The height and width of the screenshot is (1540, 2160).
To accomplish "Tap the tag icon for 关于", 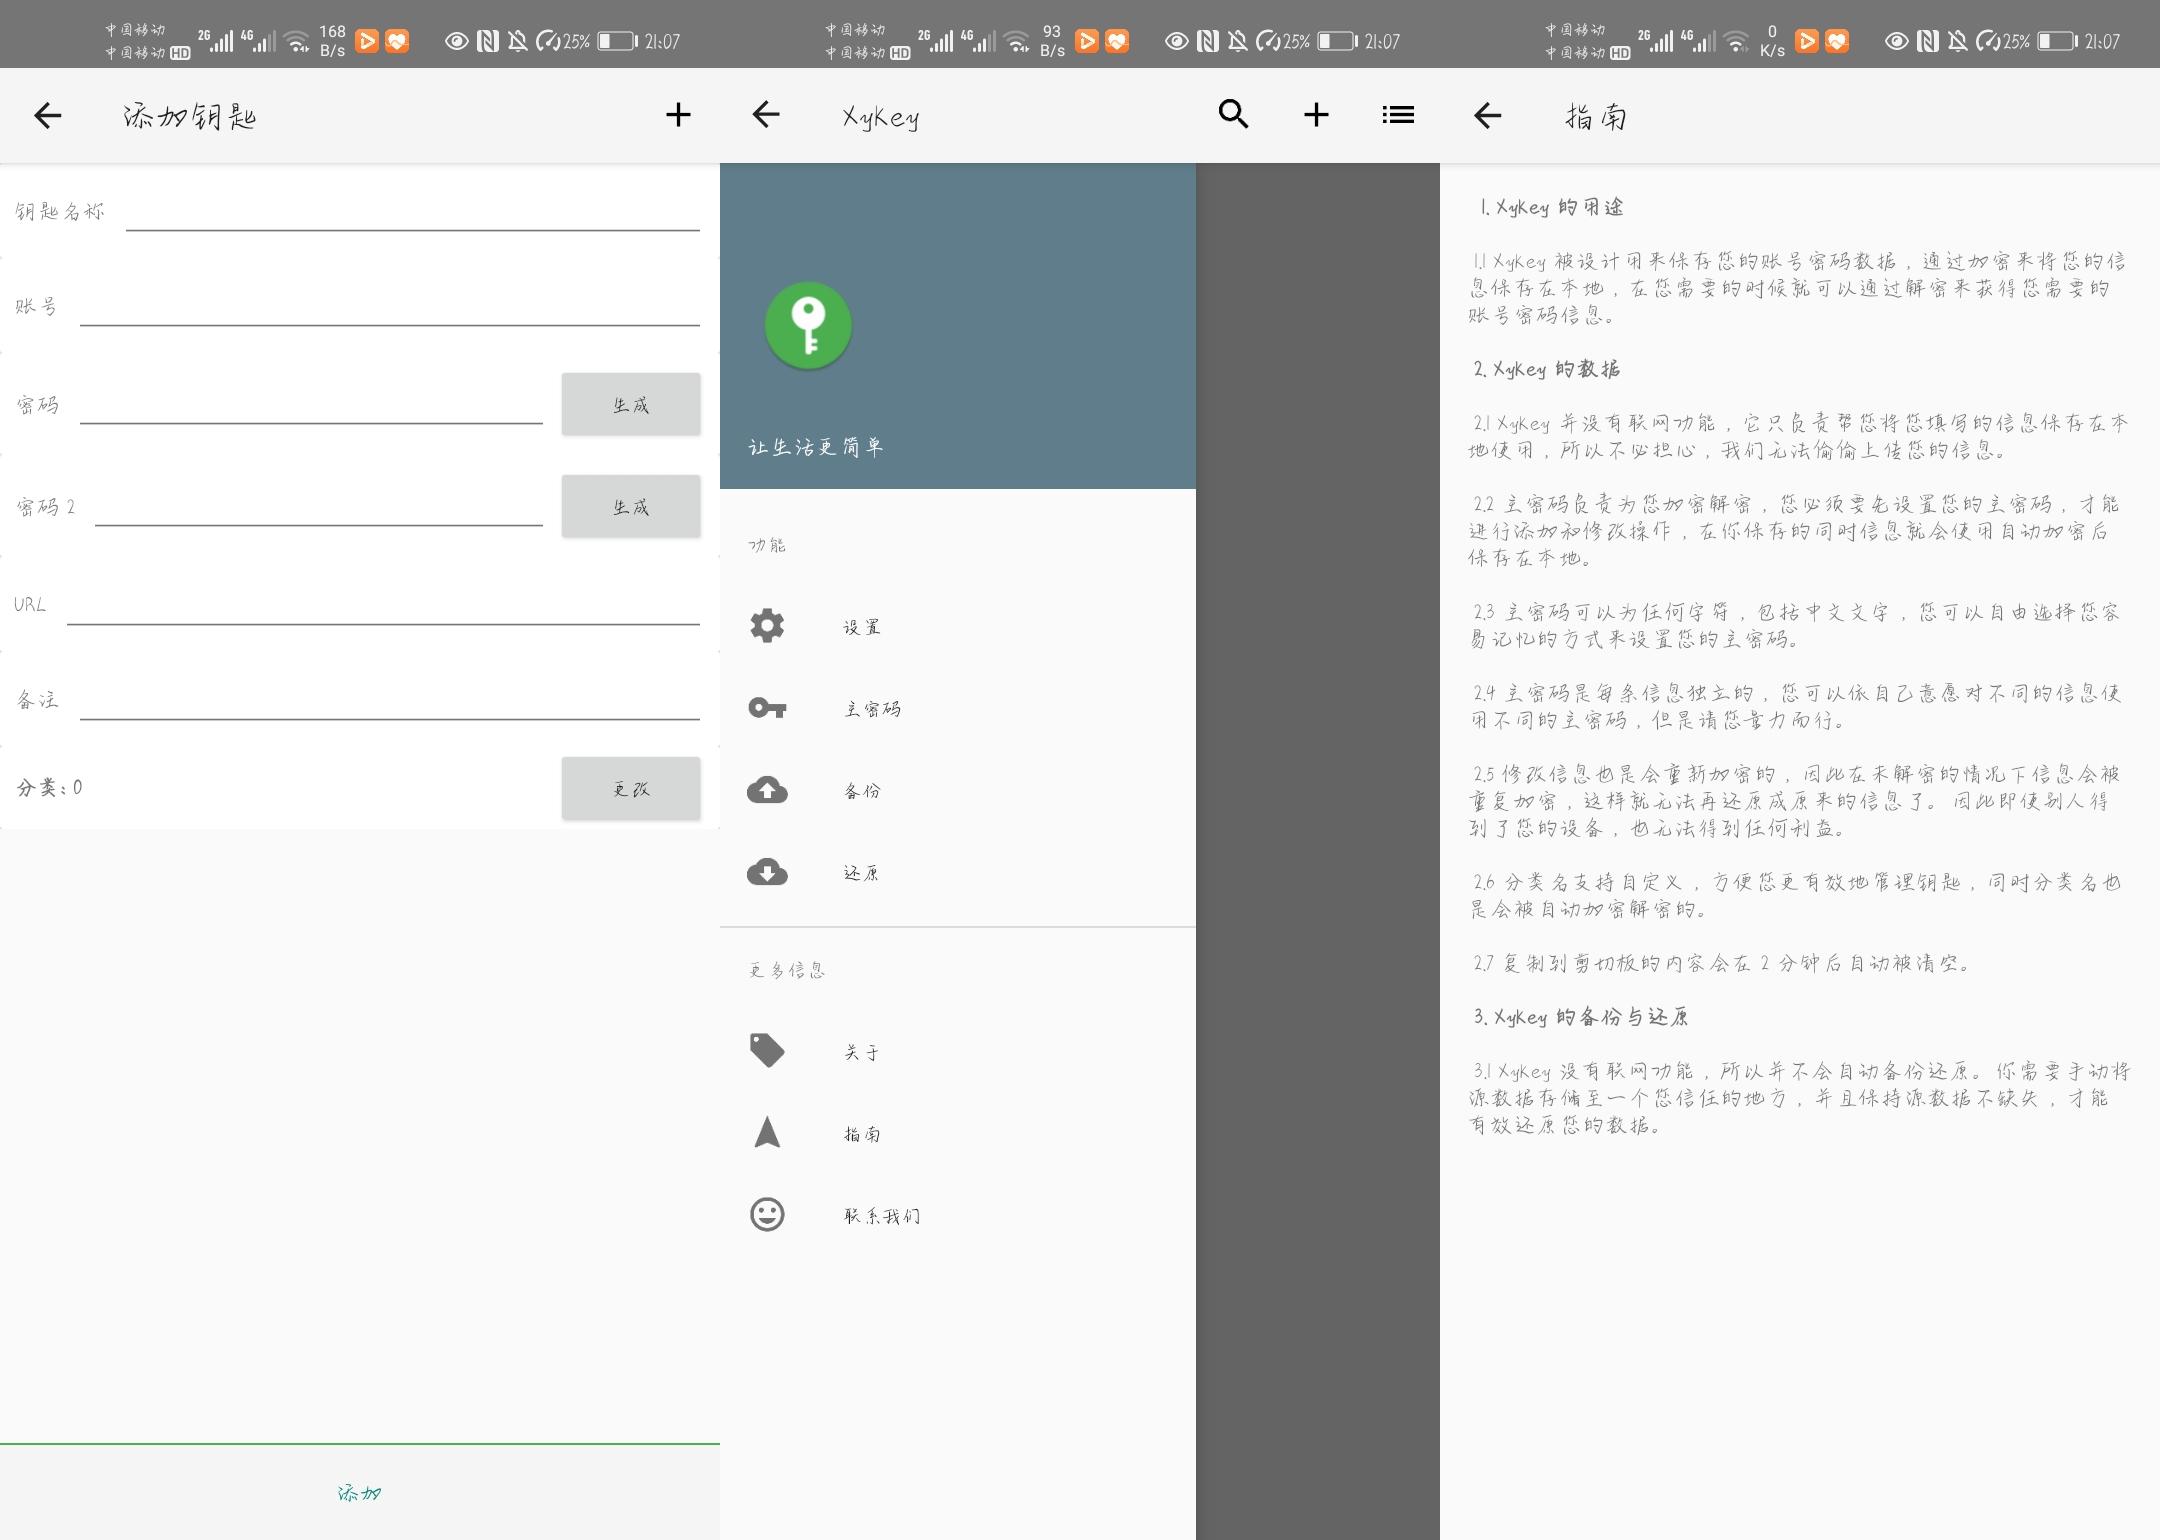I will point(767,1051).
